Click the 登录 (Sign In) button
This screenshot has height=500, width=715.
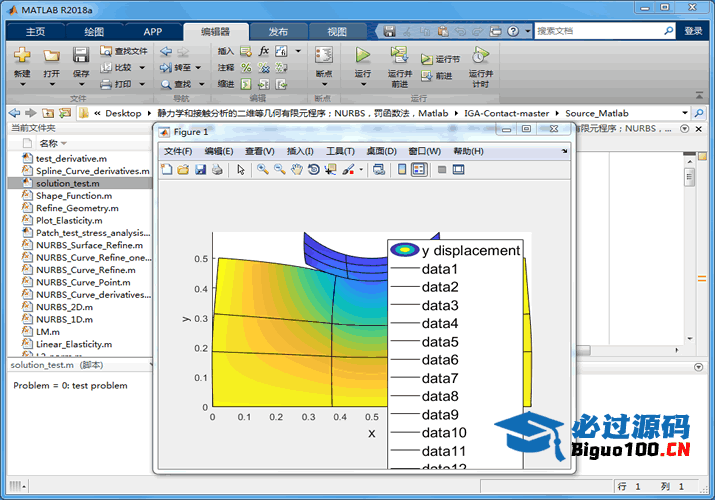tap(693, 31)
